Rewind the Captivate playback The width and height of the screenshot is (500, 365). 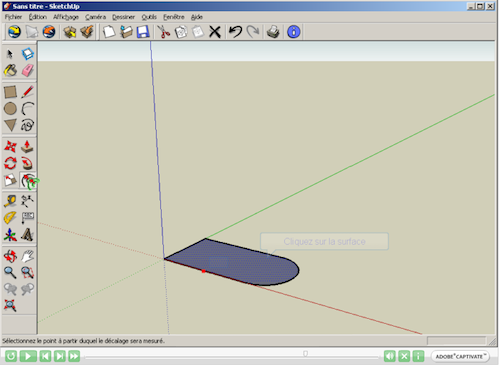click(11, 356)
